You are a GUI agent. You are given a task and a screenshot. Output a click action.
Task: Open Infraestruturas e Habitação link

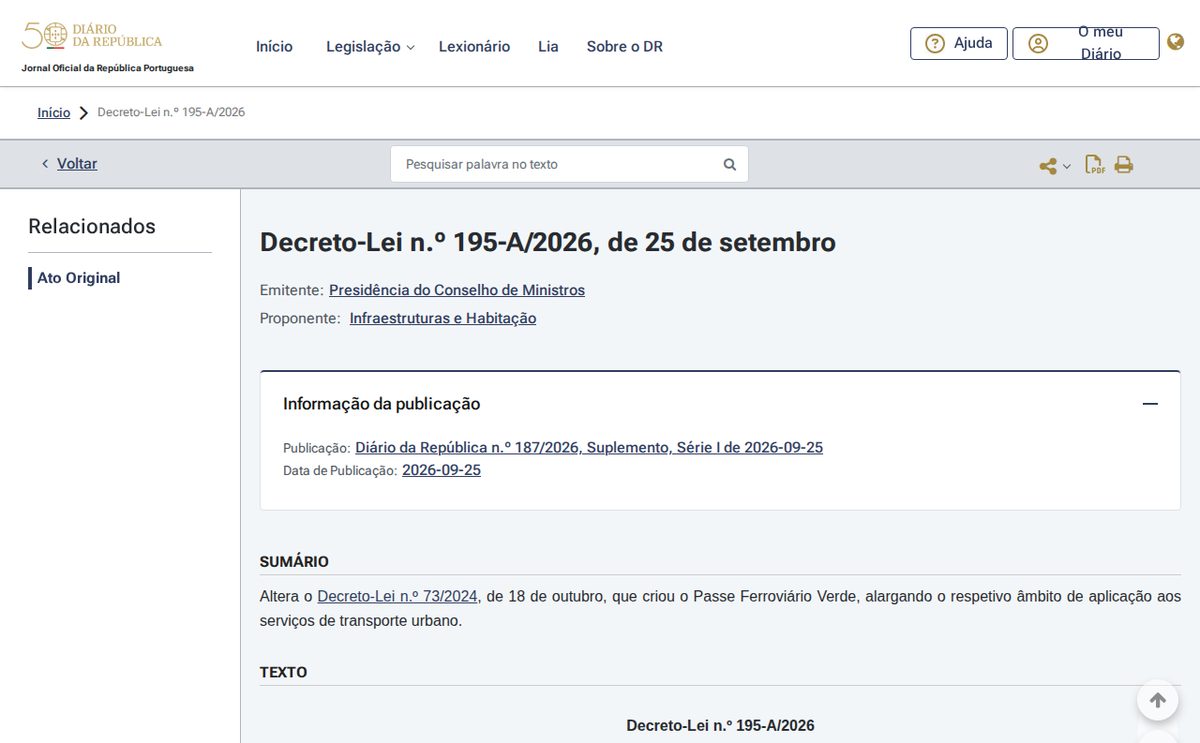(x=443, y=318)
